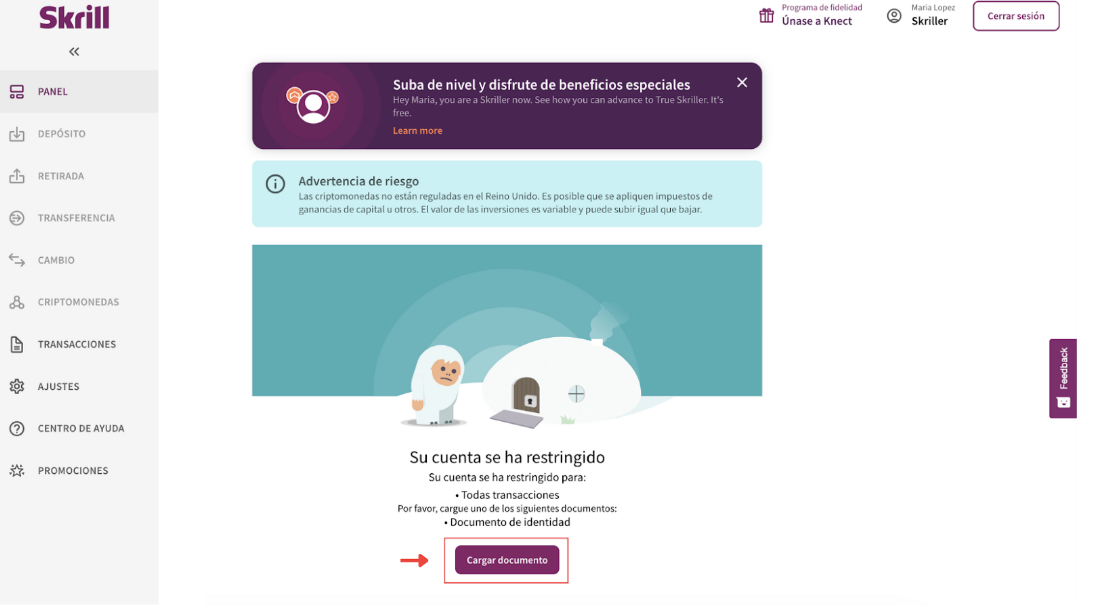Click the Depósito download icon

coord(17,134)
